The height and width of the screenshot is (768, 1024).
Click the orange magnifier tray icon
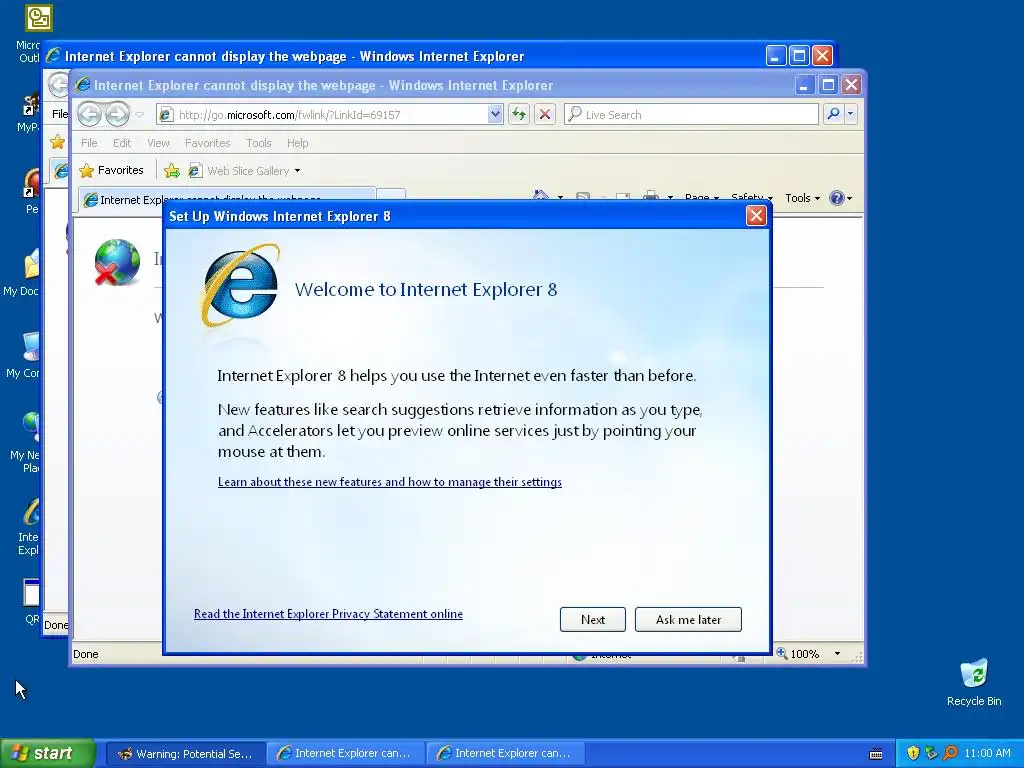[x=950, y=753]
